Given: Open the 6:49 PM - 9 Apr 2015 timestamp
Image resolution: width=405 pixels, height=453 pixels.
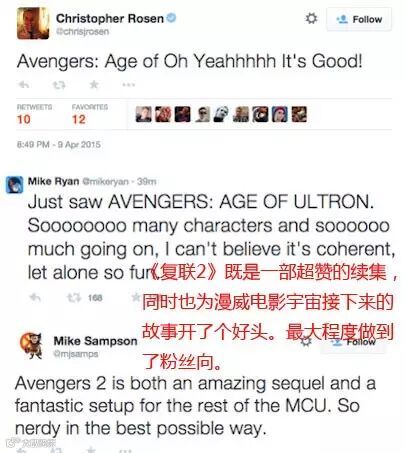Looking at the screenshot, I should coord(59,145).
